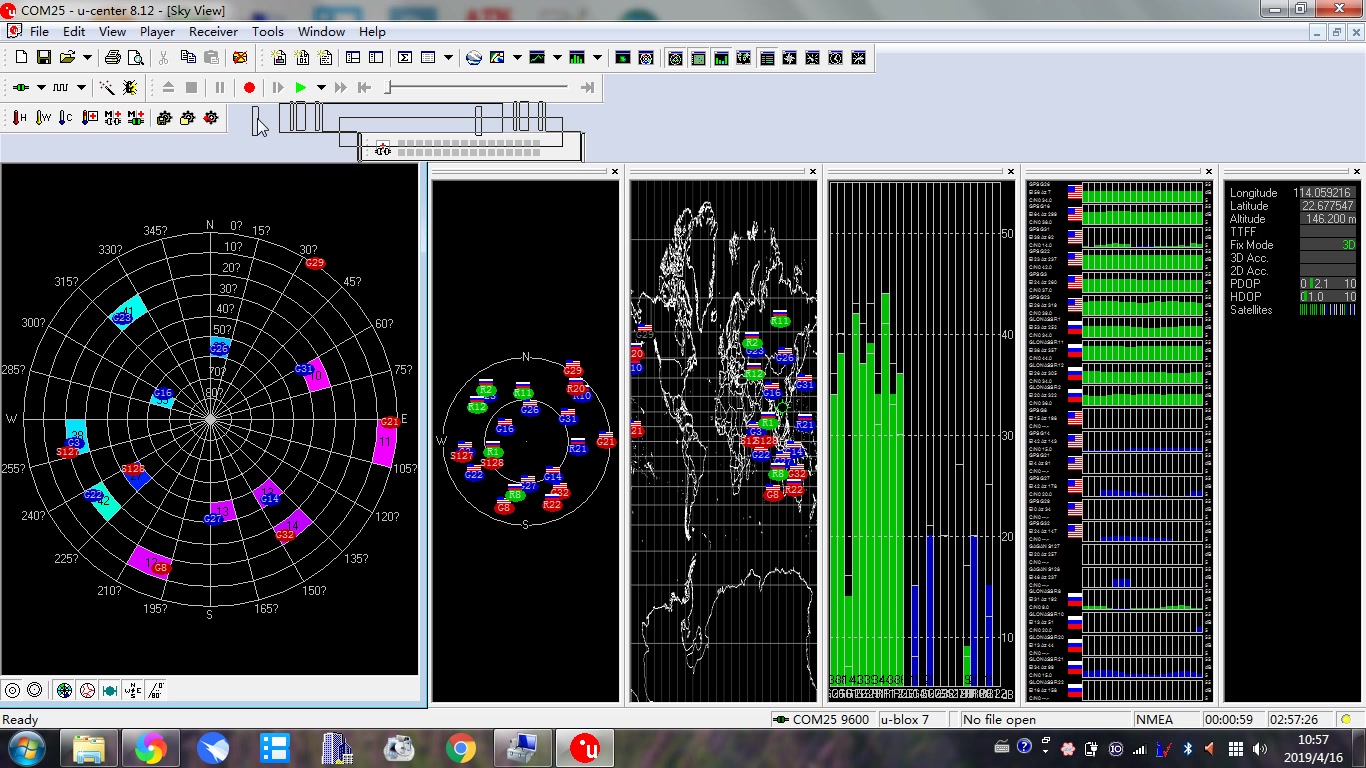Click the Fast Forward player button

tap(341, 88)
